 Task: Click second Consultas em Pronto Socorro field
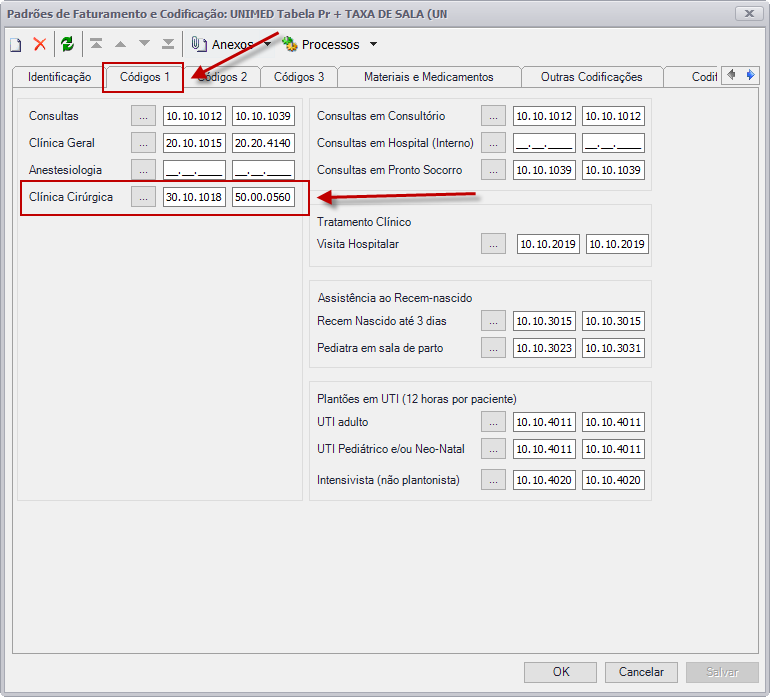tap(613, 170)
